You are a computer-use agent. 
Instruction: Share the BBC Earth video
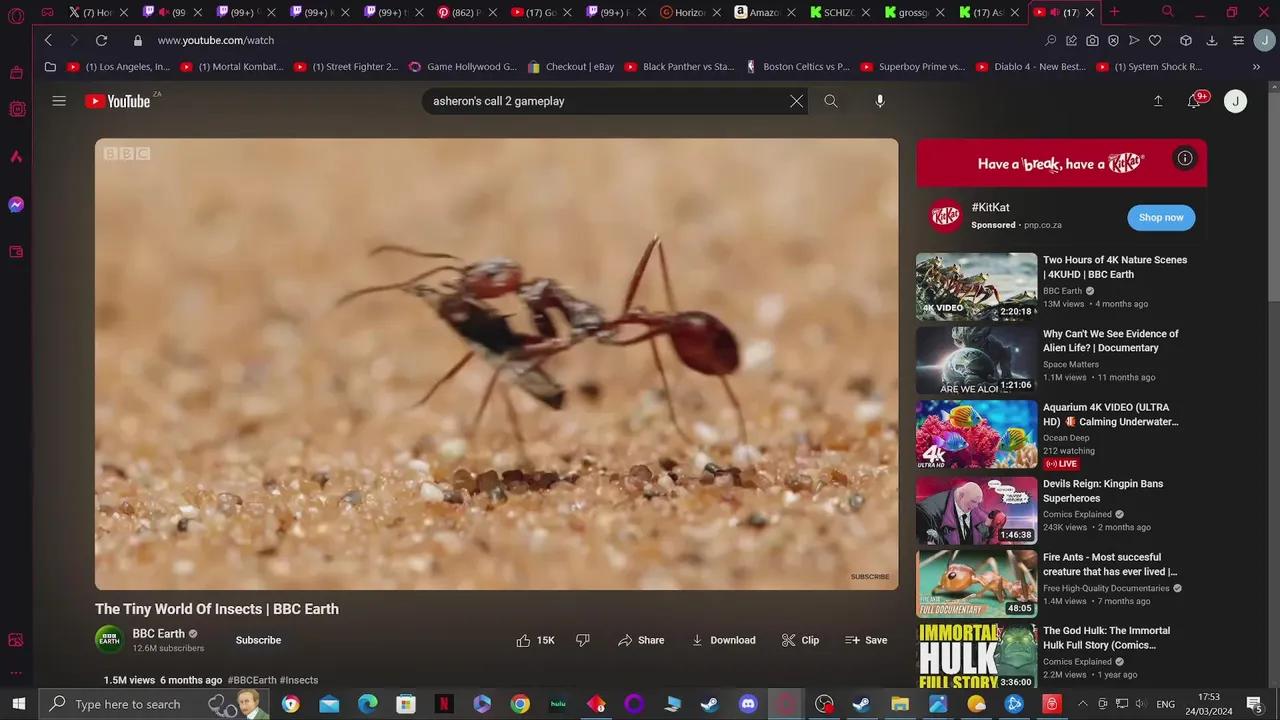tap(641, 640)
